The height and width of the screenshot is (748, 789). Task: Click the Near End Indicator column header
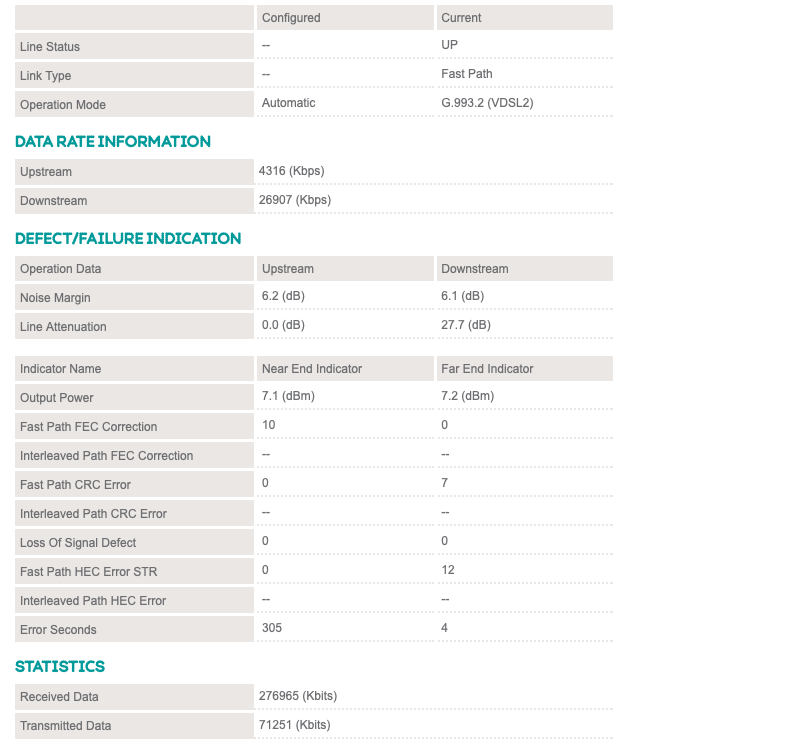click(312, 369)
